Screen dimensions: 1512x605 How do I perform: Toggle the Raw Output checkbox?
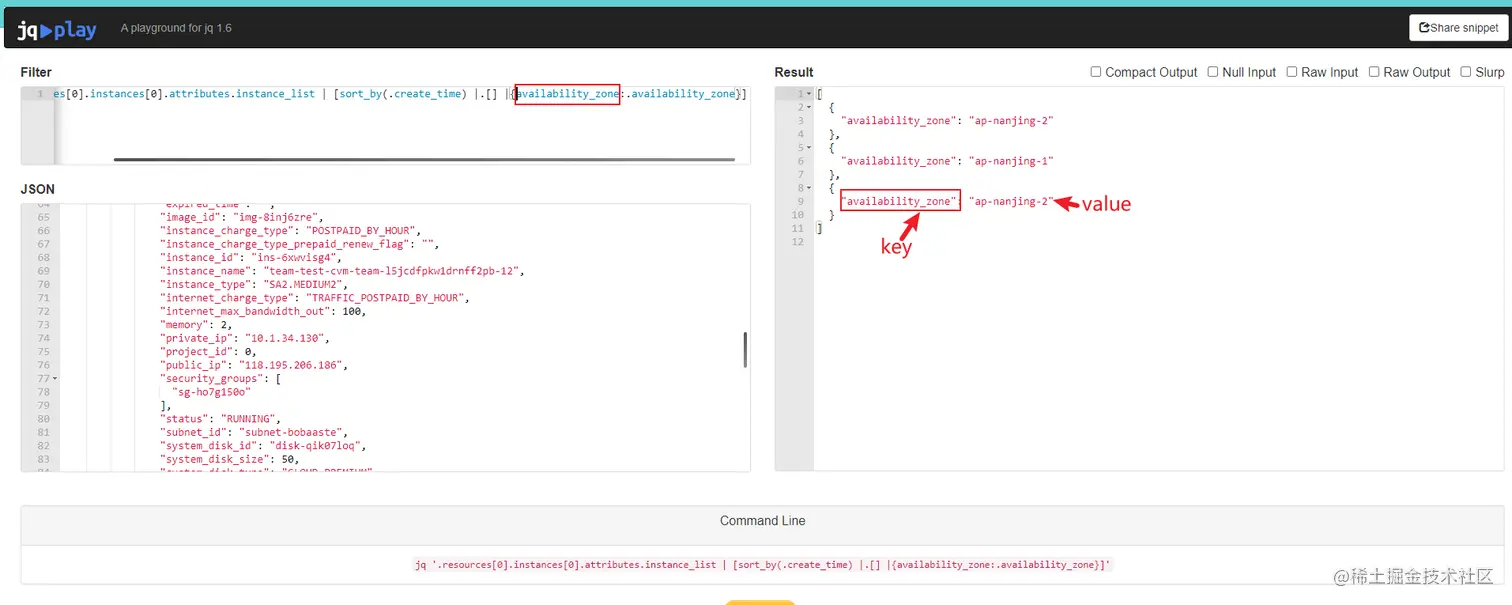[x=1374, y=72]
